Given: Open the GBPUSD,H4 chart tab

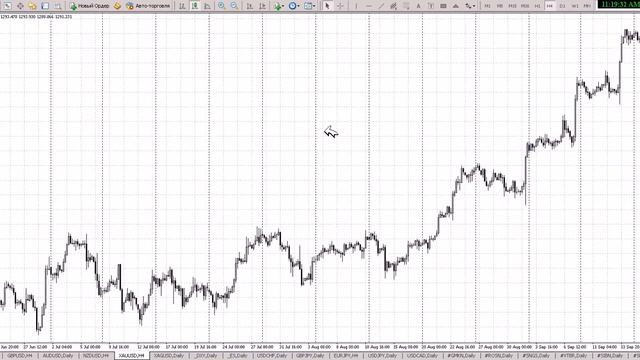Looking at the screenshot, I should pyautogui.click(x=19, y=356).
